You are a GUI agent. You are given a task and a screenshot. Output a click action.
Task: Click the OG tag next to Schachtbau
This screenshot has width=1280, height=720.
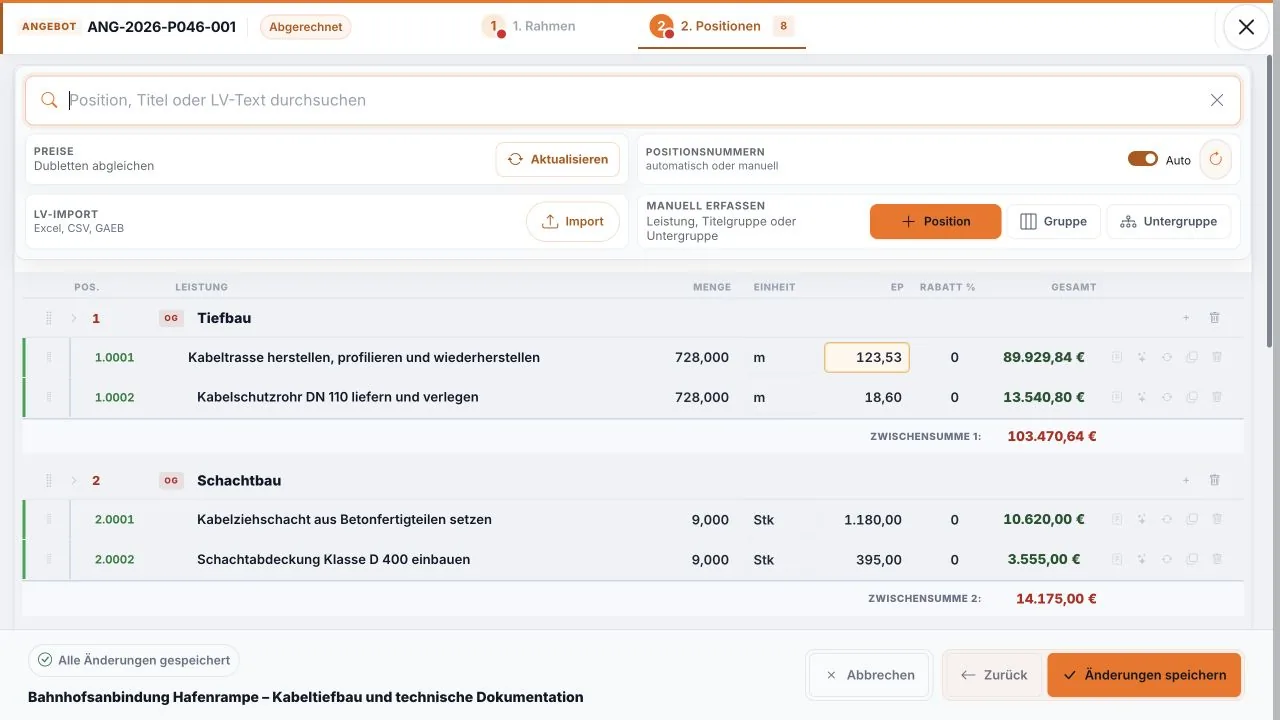pyautogui.click(x=171, y=480)
